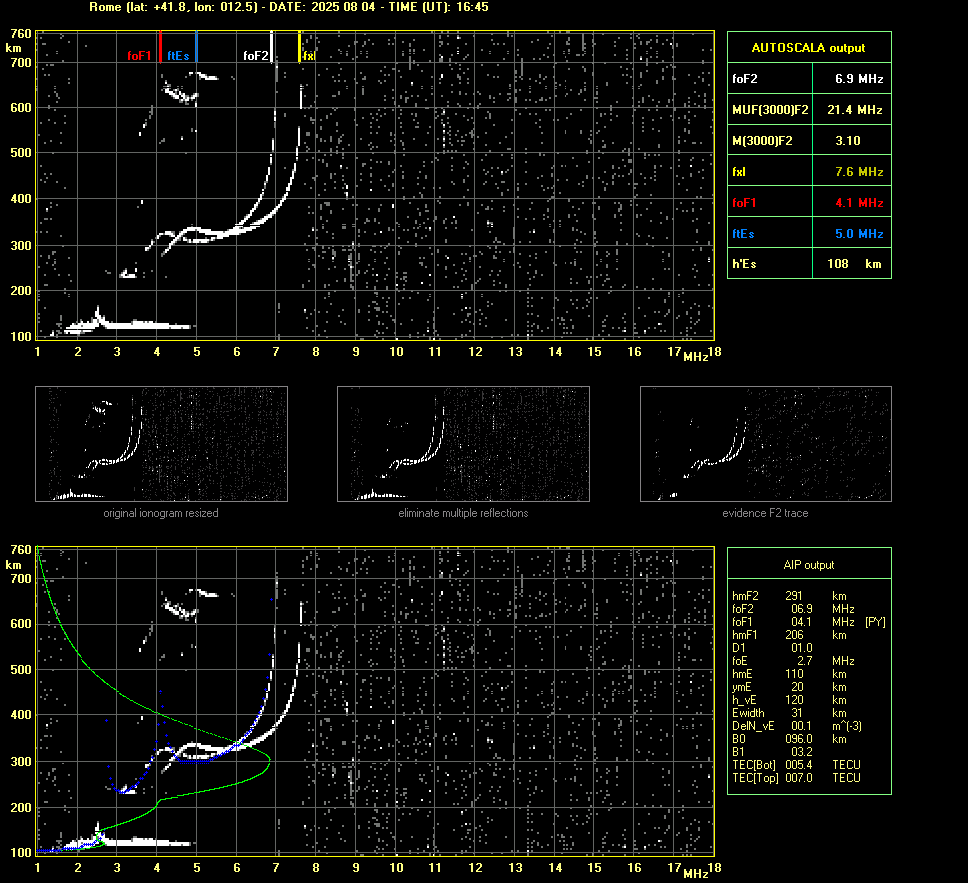This screenshot has width=968, height=883.
Task: Click the white foF2 marker line
Action: pyautogui.click(x=272, y=46)
